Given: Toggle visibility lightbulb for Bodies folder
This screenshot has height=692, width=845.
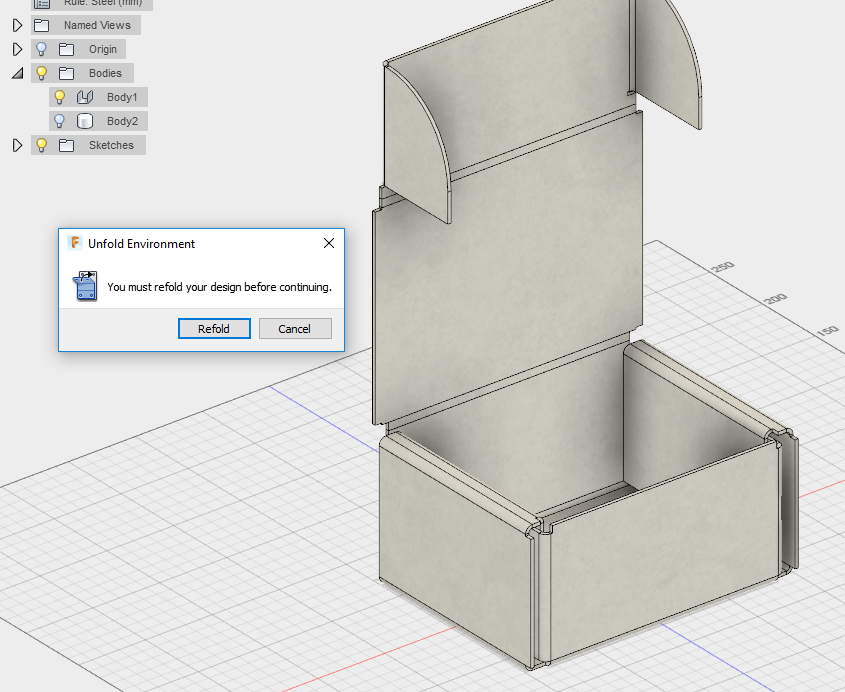Looking at the screenshot, I should click(41, 73).
